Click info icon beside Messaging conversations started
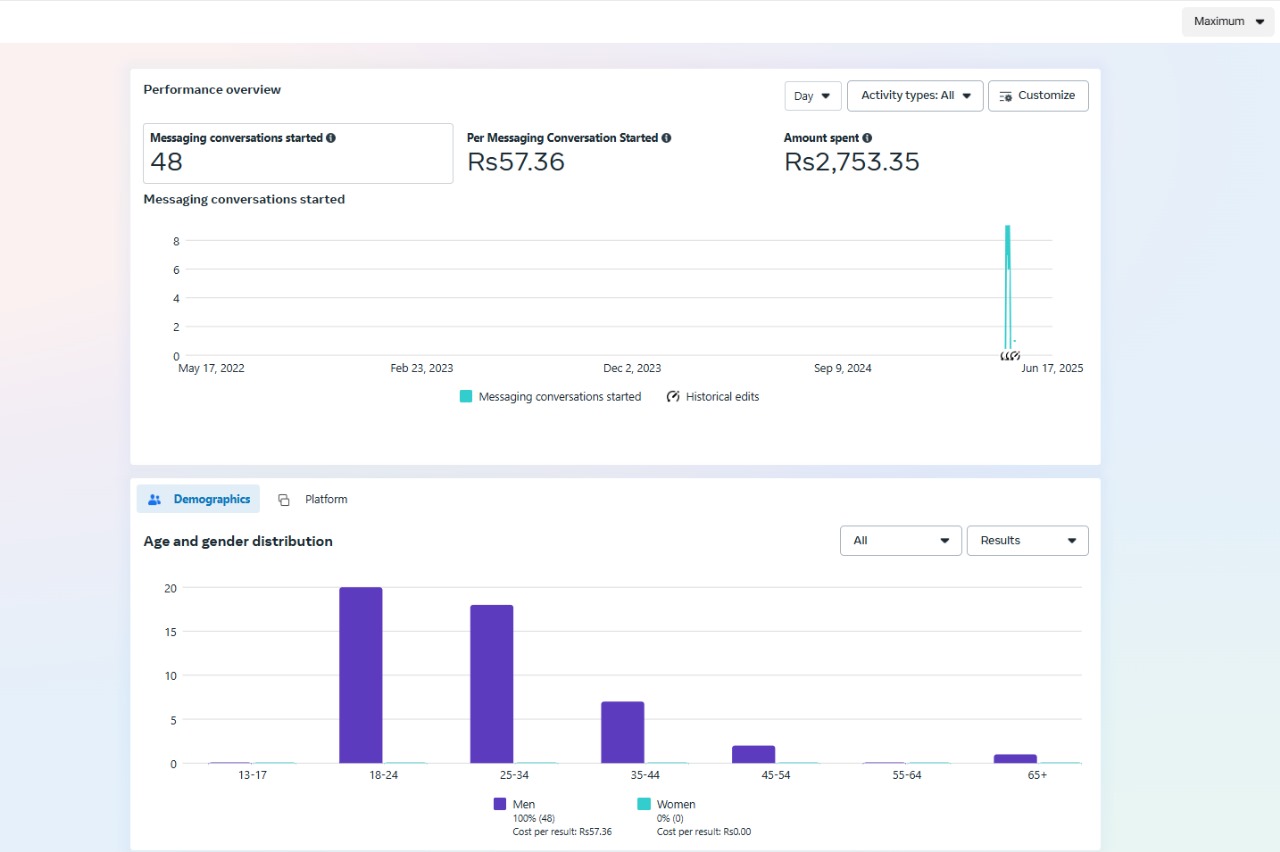This screenshot has height=852, width=1280. tap(331, 138)
